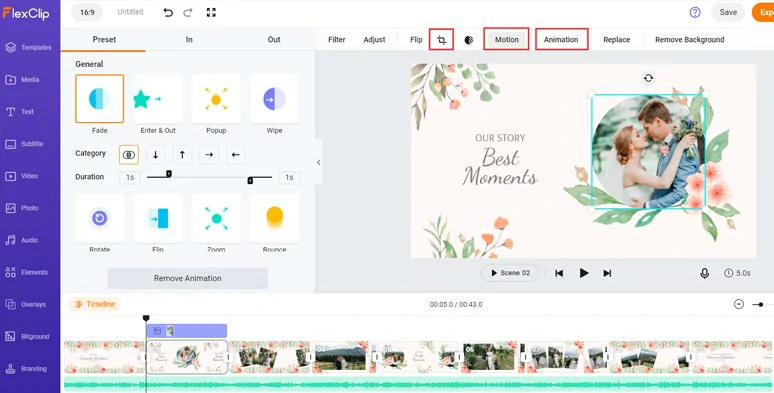The image size is (774, 393).
Task: Switch to the In tab
Action: click(x=189, y=39)
